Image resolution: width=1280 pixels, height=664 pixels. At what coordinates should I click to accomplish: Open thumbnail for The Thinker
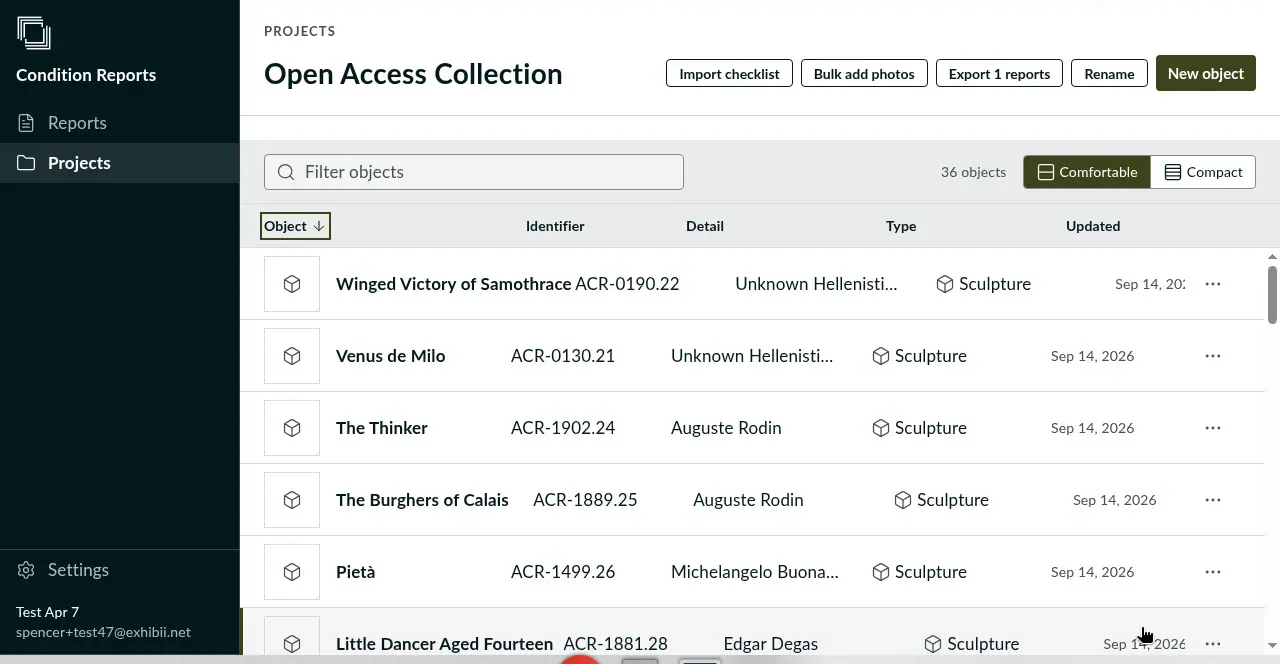(292, 428)
